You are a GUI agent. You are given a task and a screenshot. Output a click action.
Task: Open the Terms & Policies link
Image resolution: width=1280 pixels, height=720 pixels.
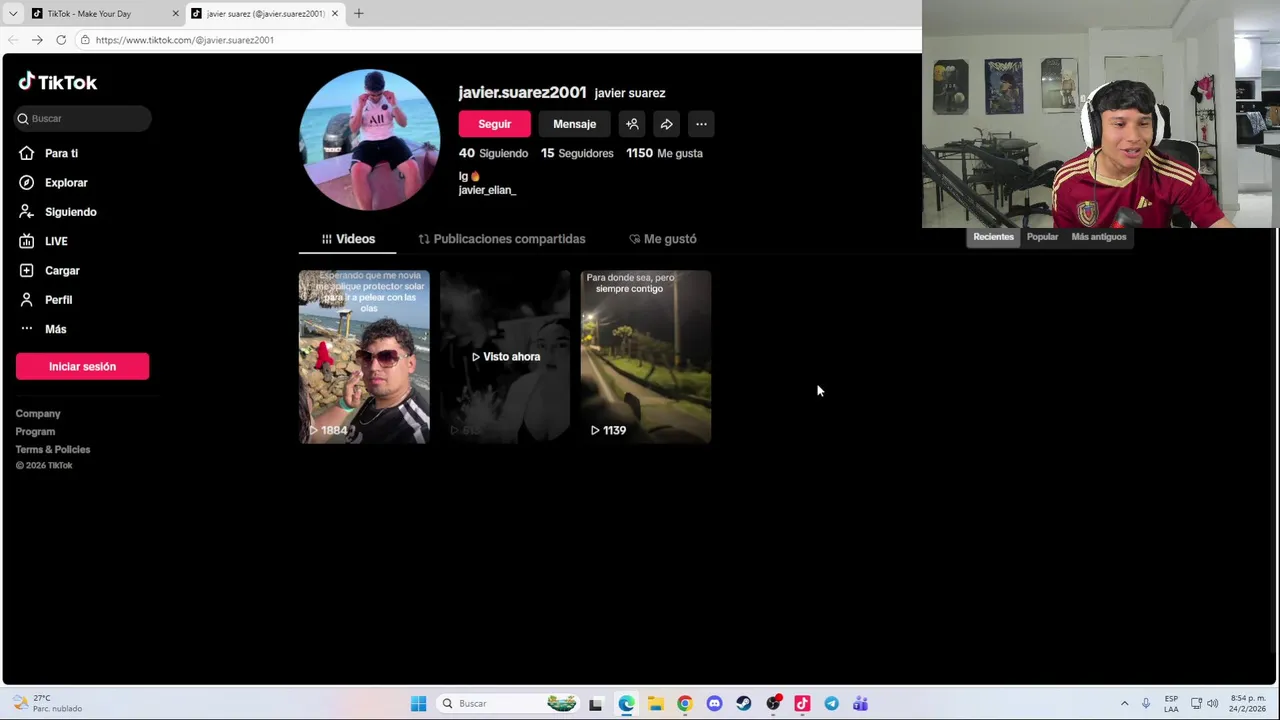(x=53, y=450)
